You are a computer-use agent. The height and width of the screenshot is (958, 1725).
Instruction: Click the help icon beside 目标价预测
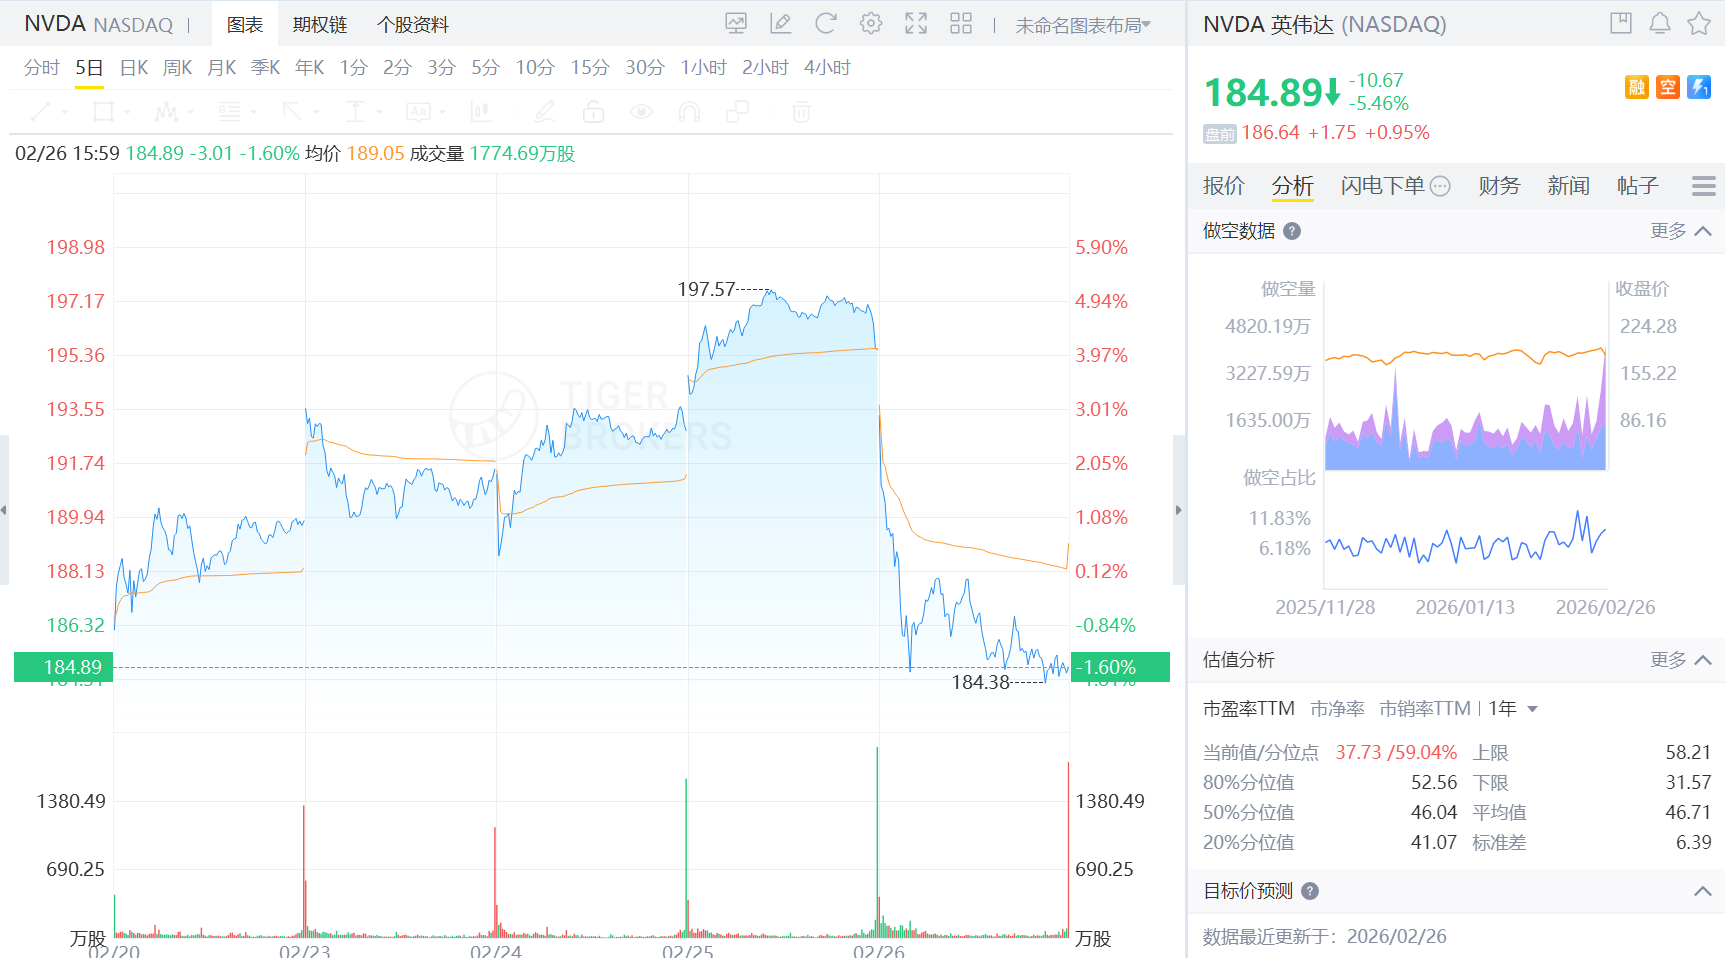click(1310, 891)
